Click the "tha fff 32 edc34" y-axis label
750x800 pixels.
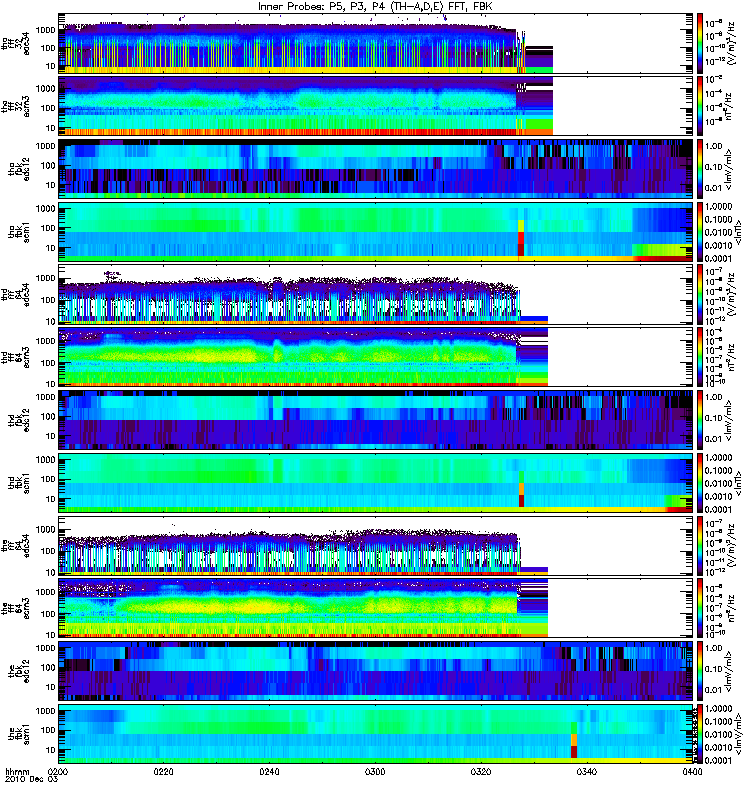tap(16, 44)
